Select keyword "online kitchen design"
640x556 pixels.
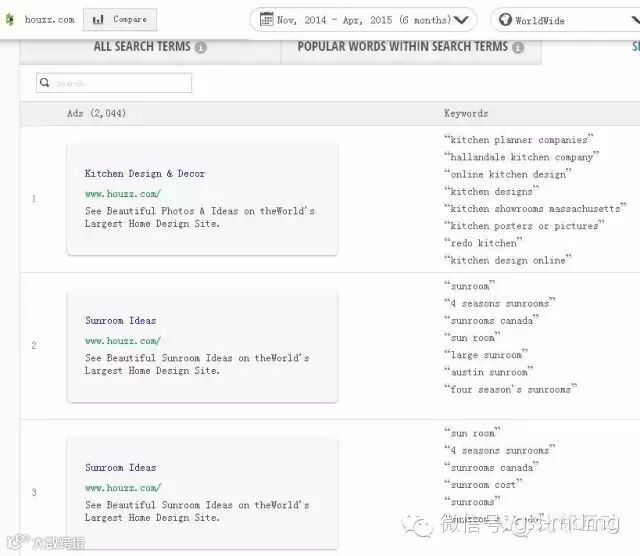(508, 174)
